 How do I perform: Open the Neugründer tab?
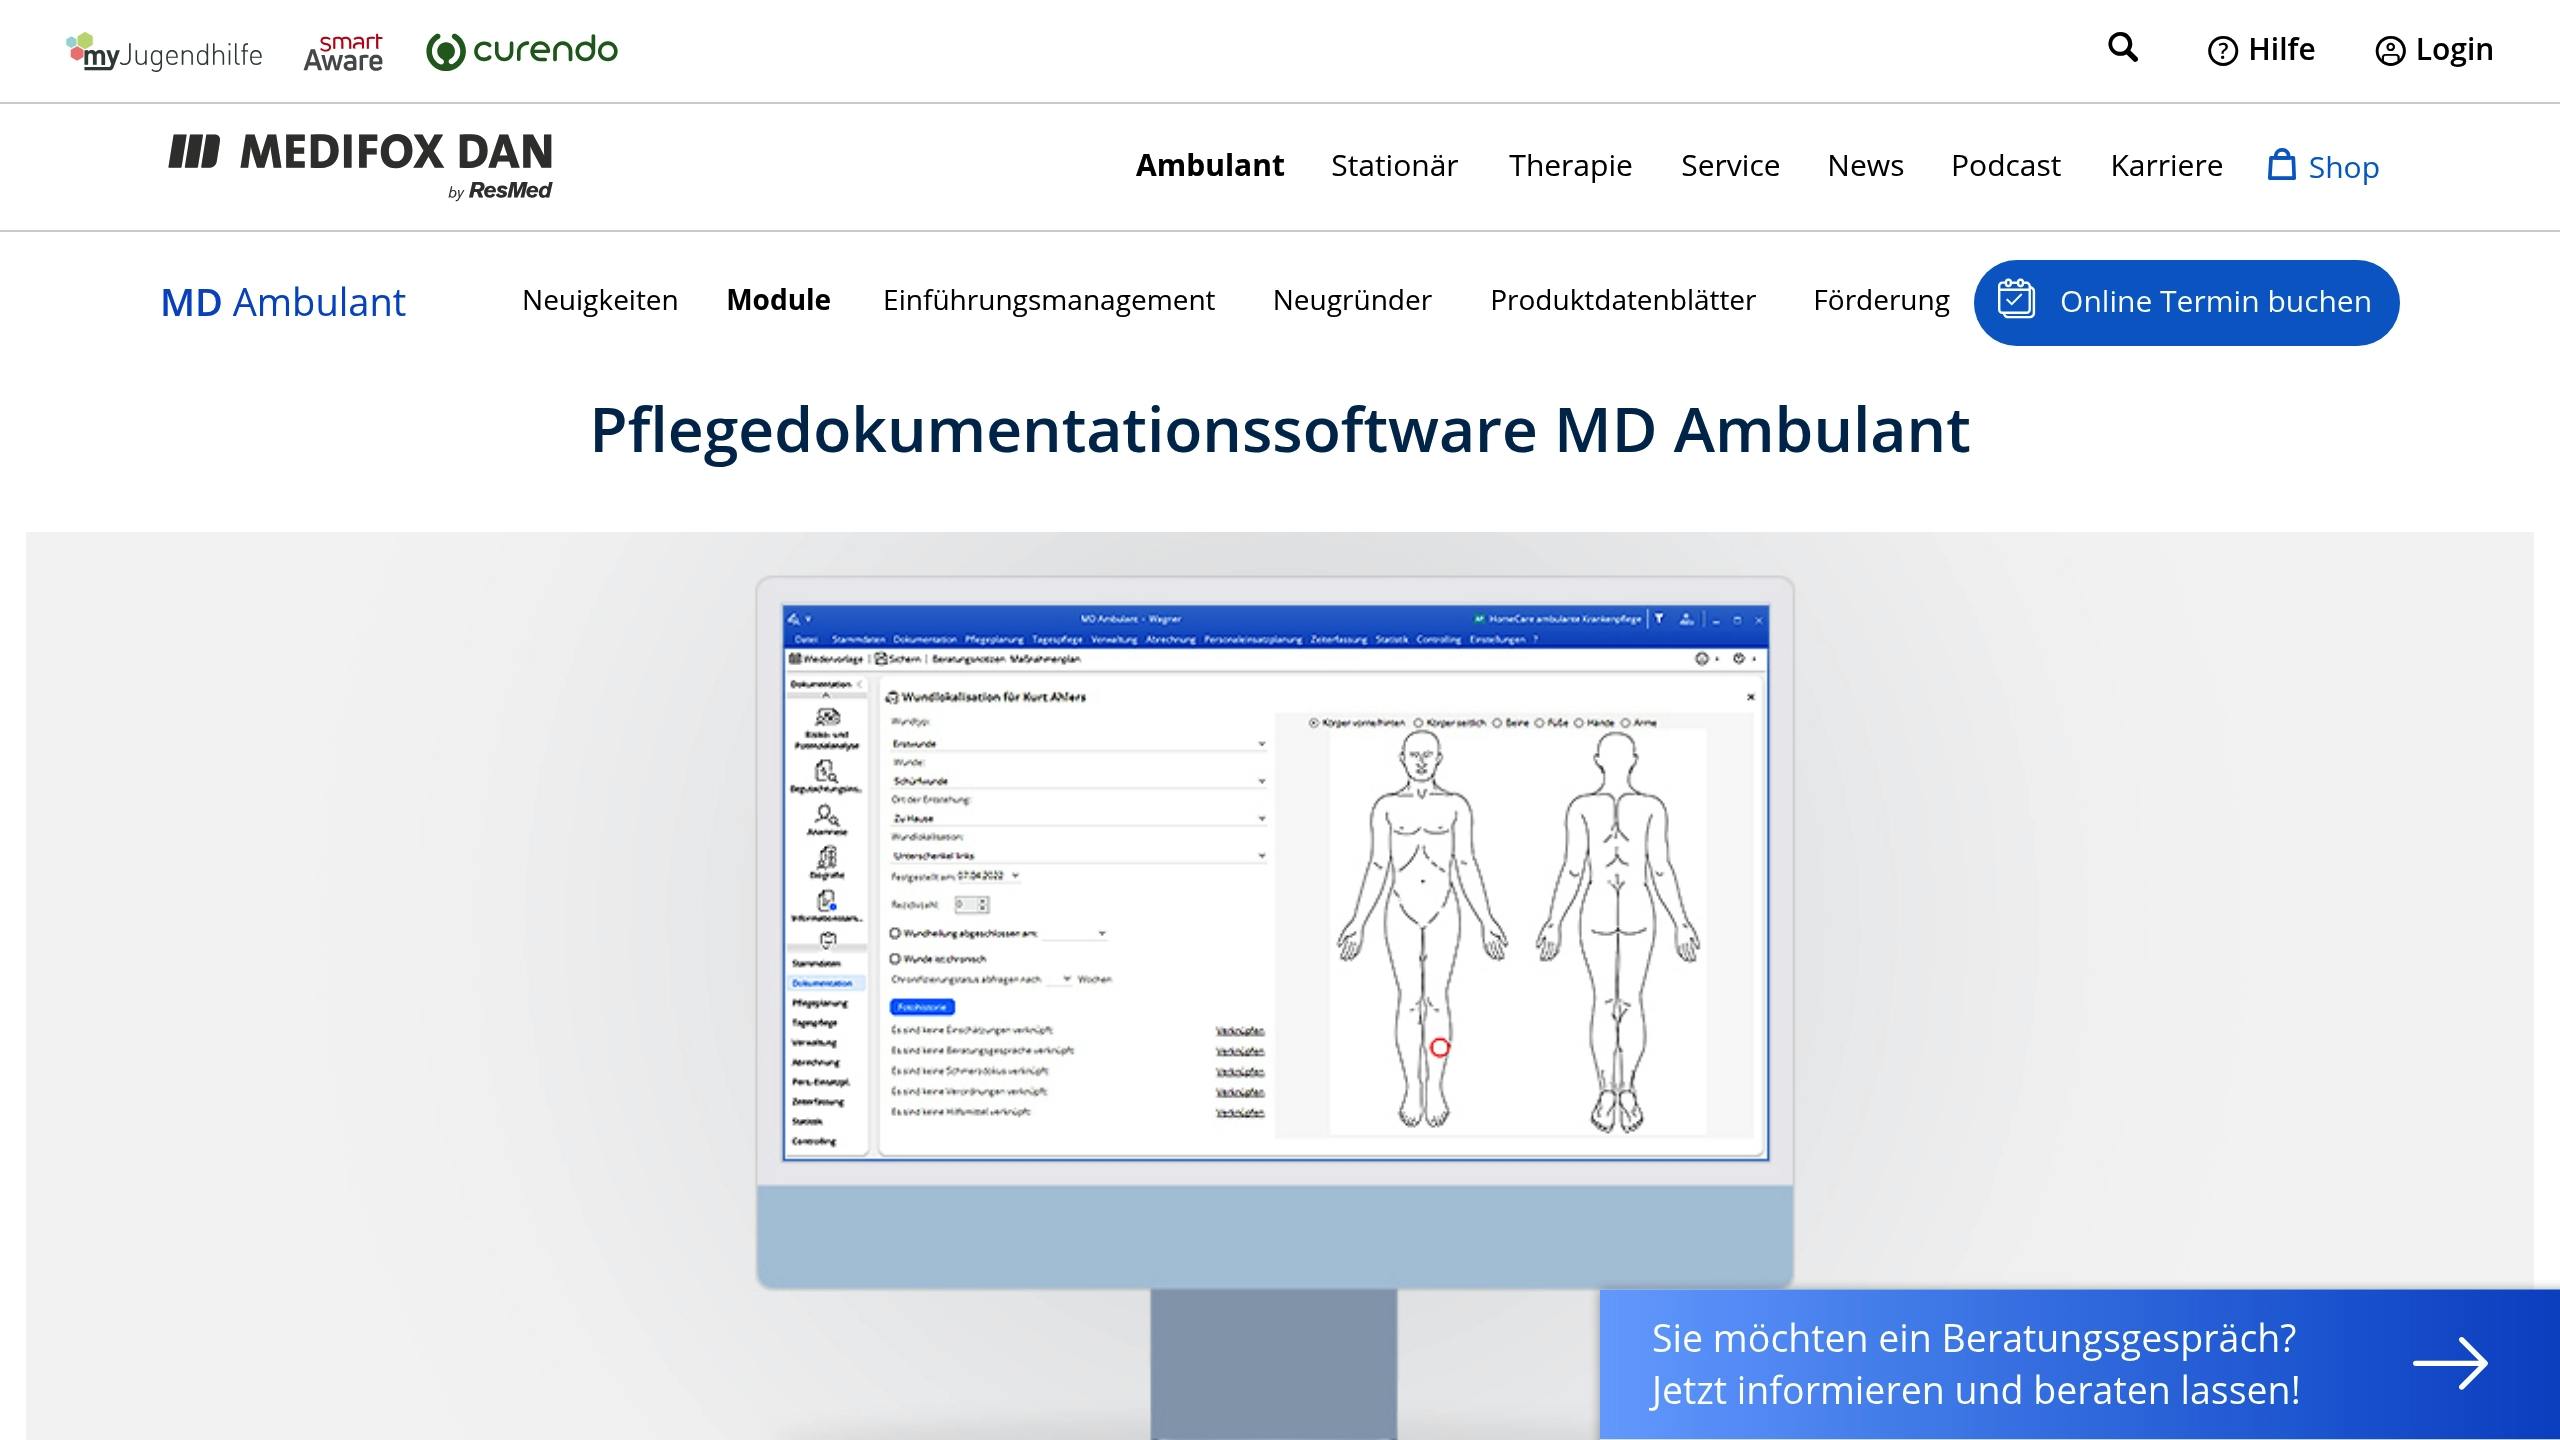tap(1352, 300)
